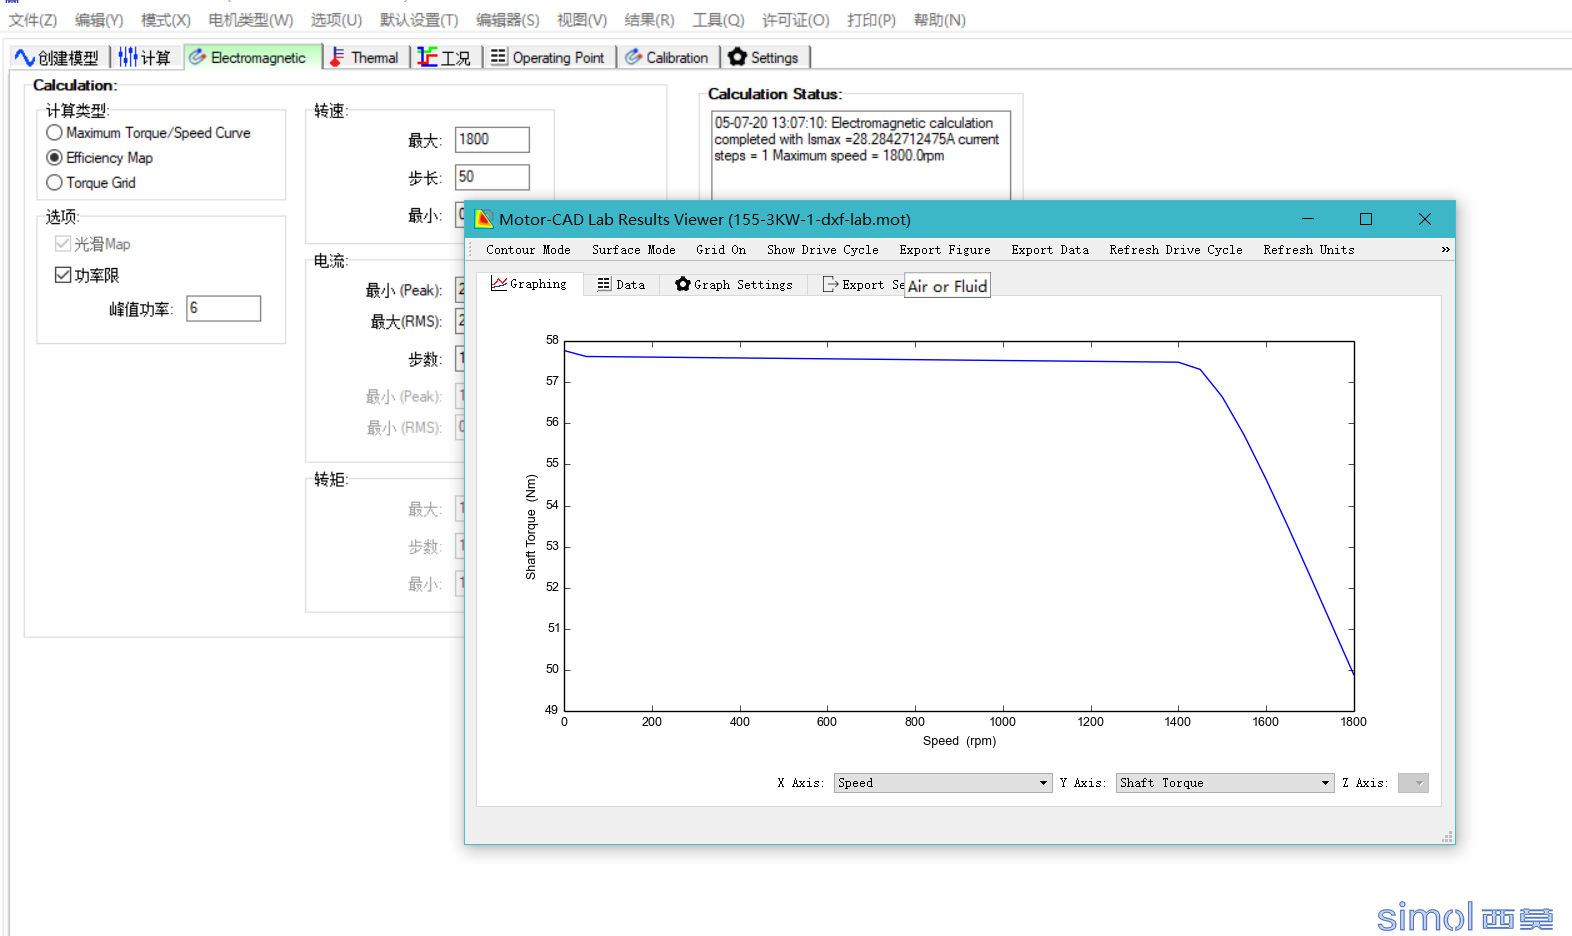Click Refresh Units

pyautogui.click(x=1309, y=250)
